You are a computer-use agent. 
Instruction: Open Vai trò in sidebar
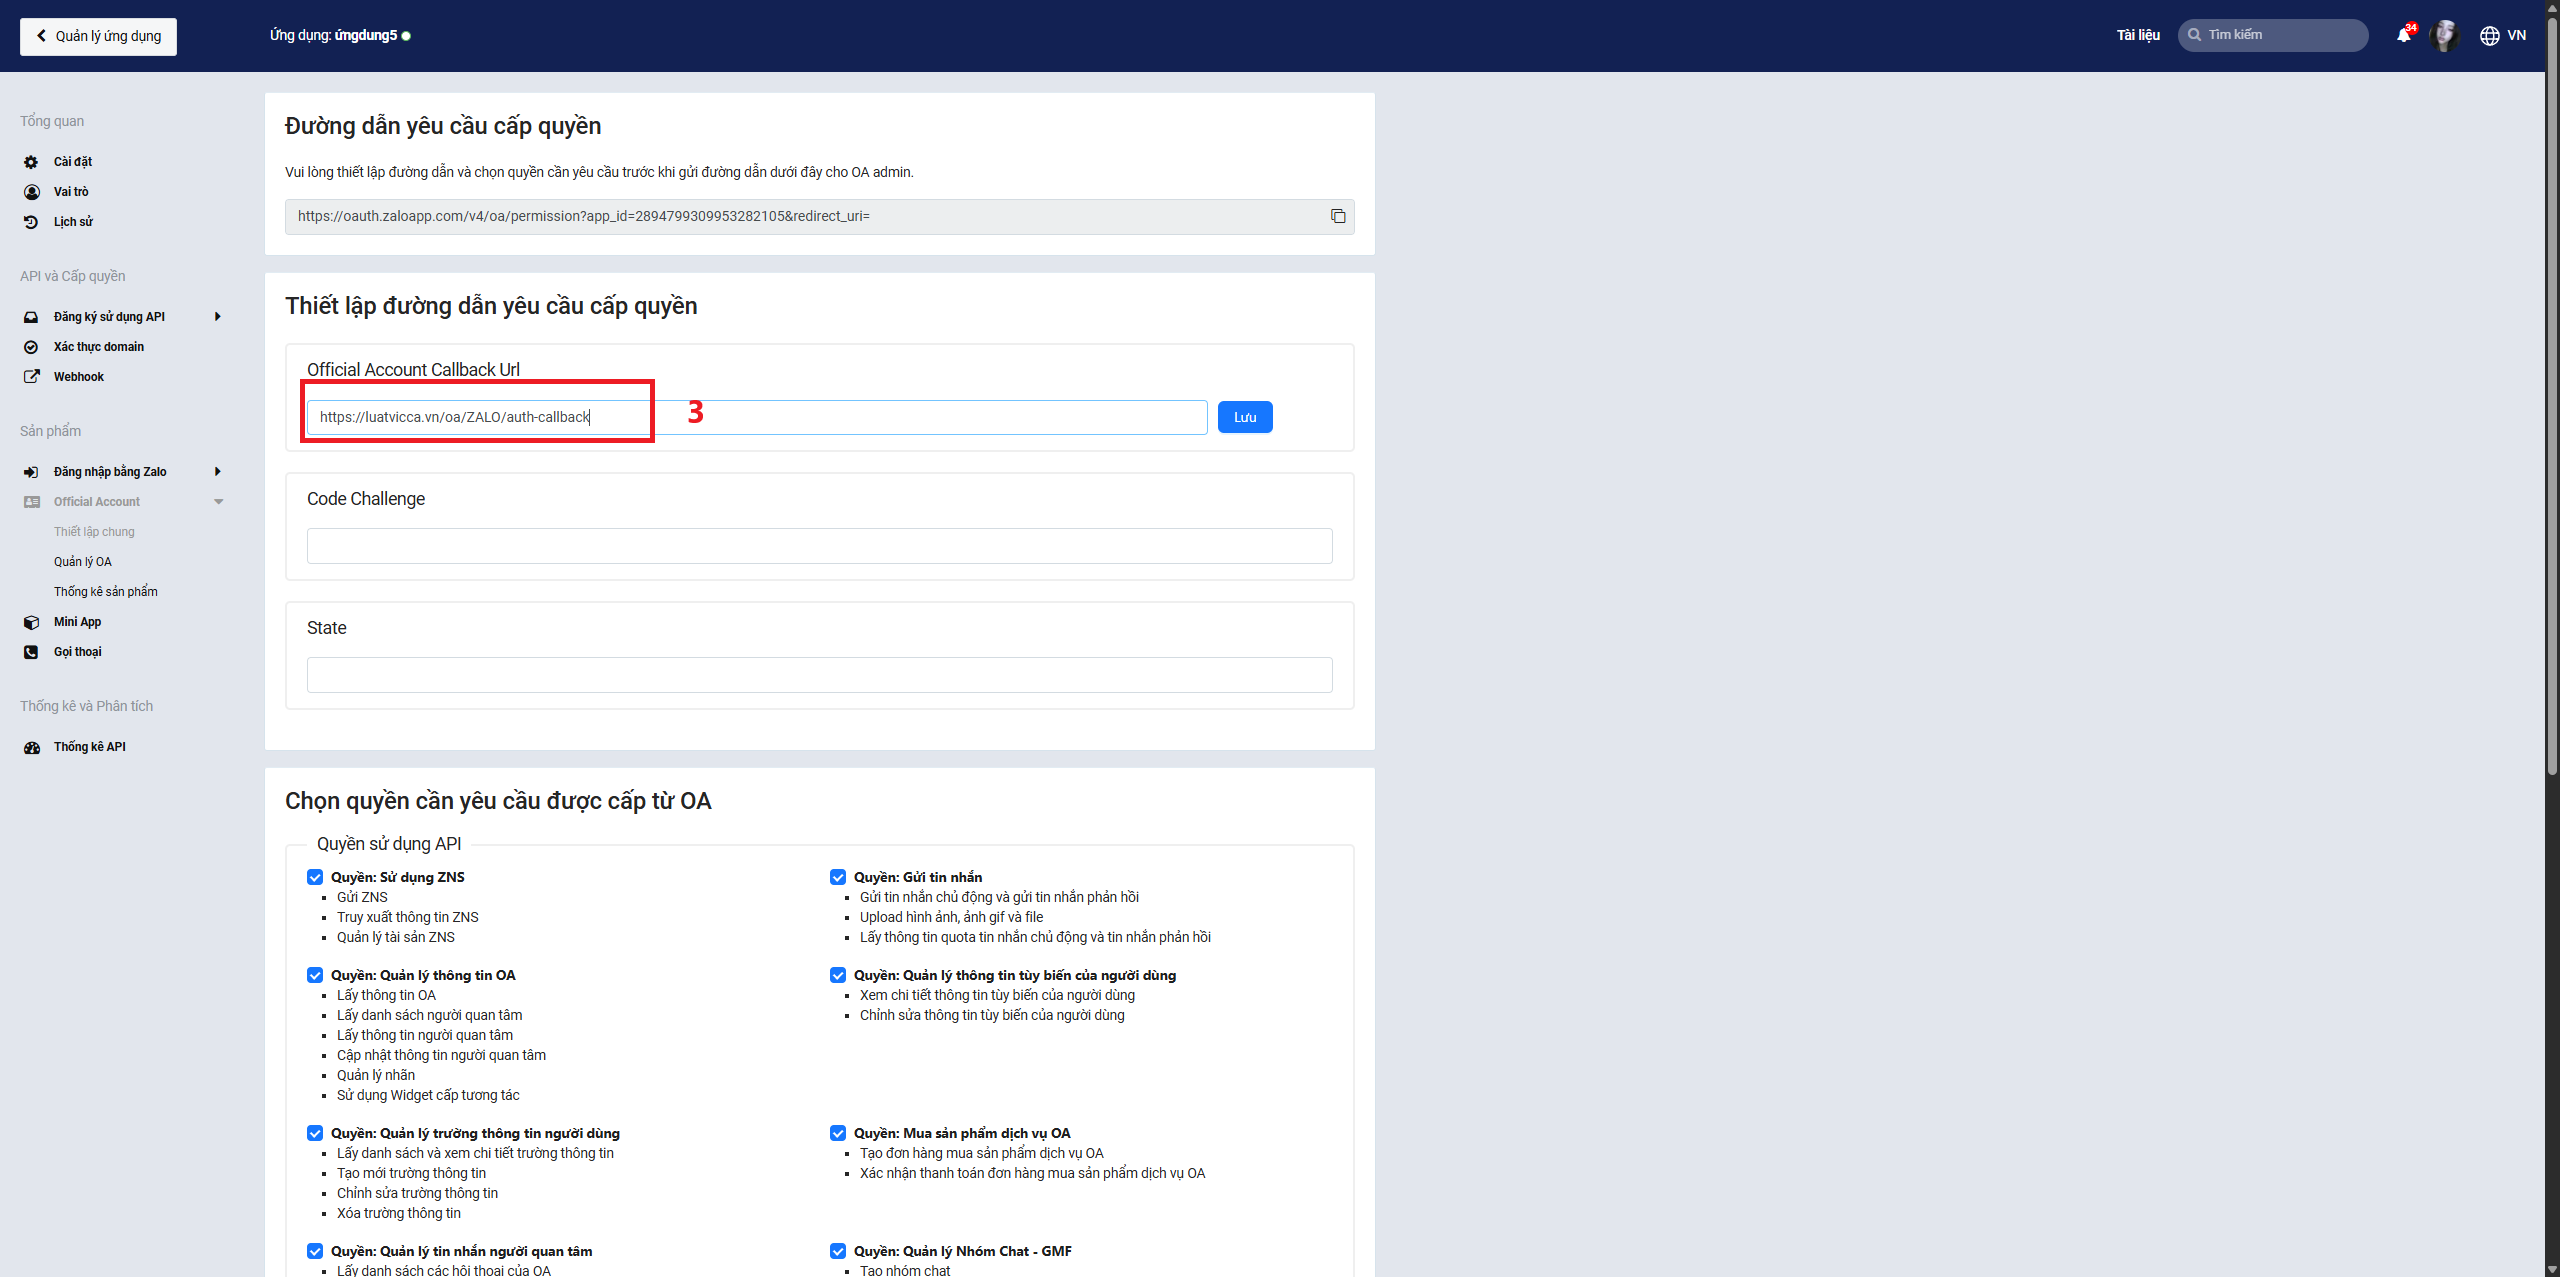pyautogui.click(x=71, y=192)
